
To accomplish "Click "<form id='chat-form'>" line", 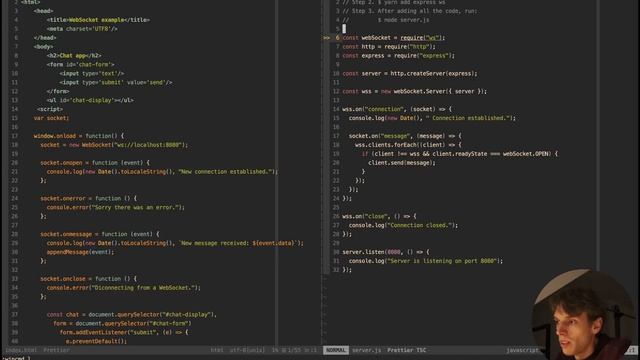I will point(80,64).
